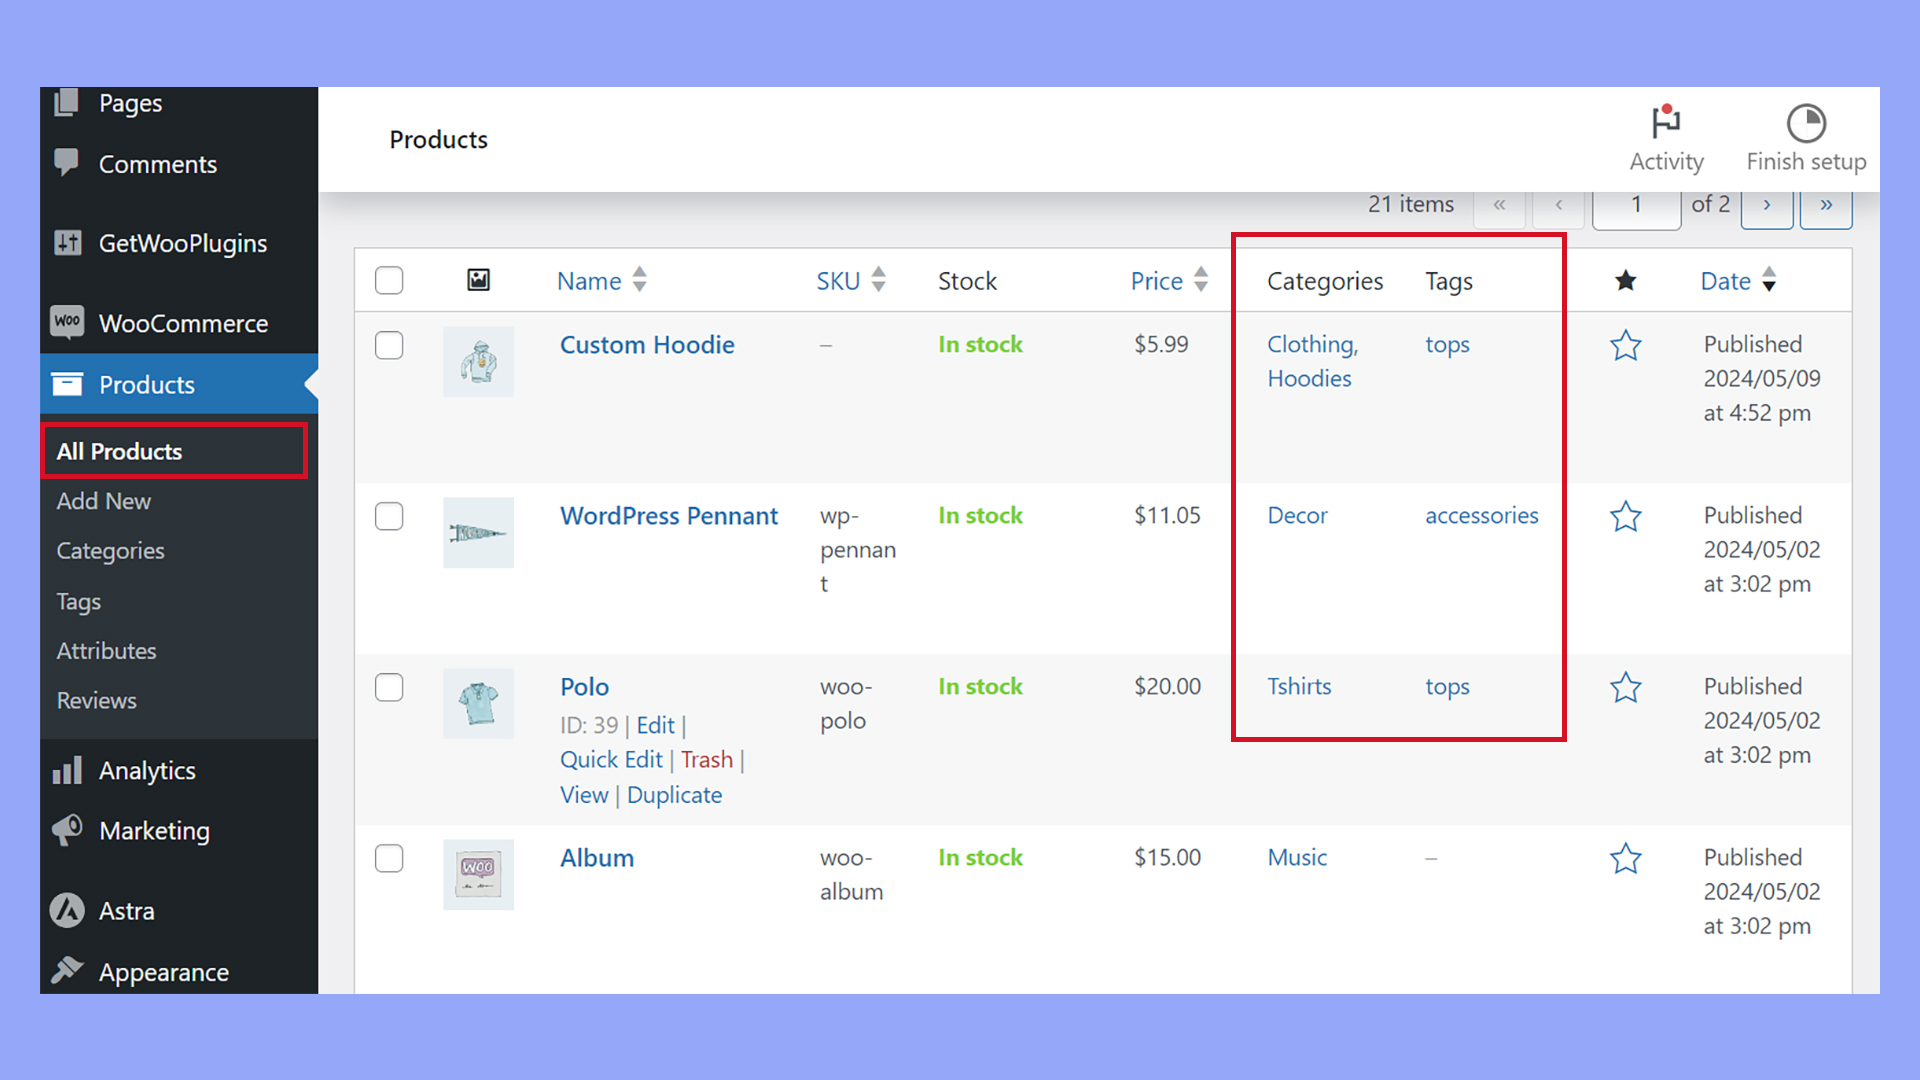Image resolution: width=1920 pixels, height=1080 pixels.
Task: Toggle featured star for WordPress Pennant
Action: 1625,517
